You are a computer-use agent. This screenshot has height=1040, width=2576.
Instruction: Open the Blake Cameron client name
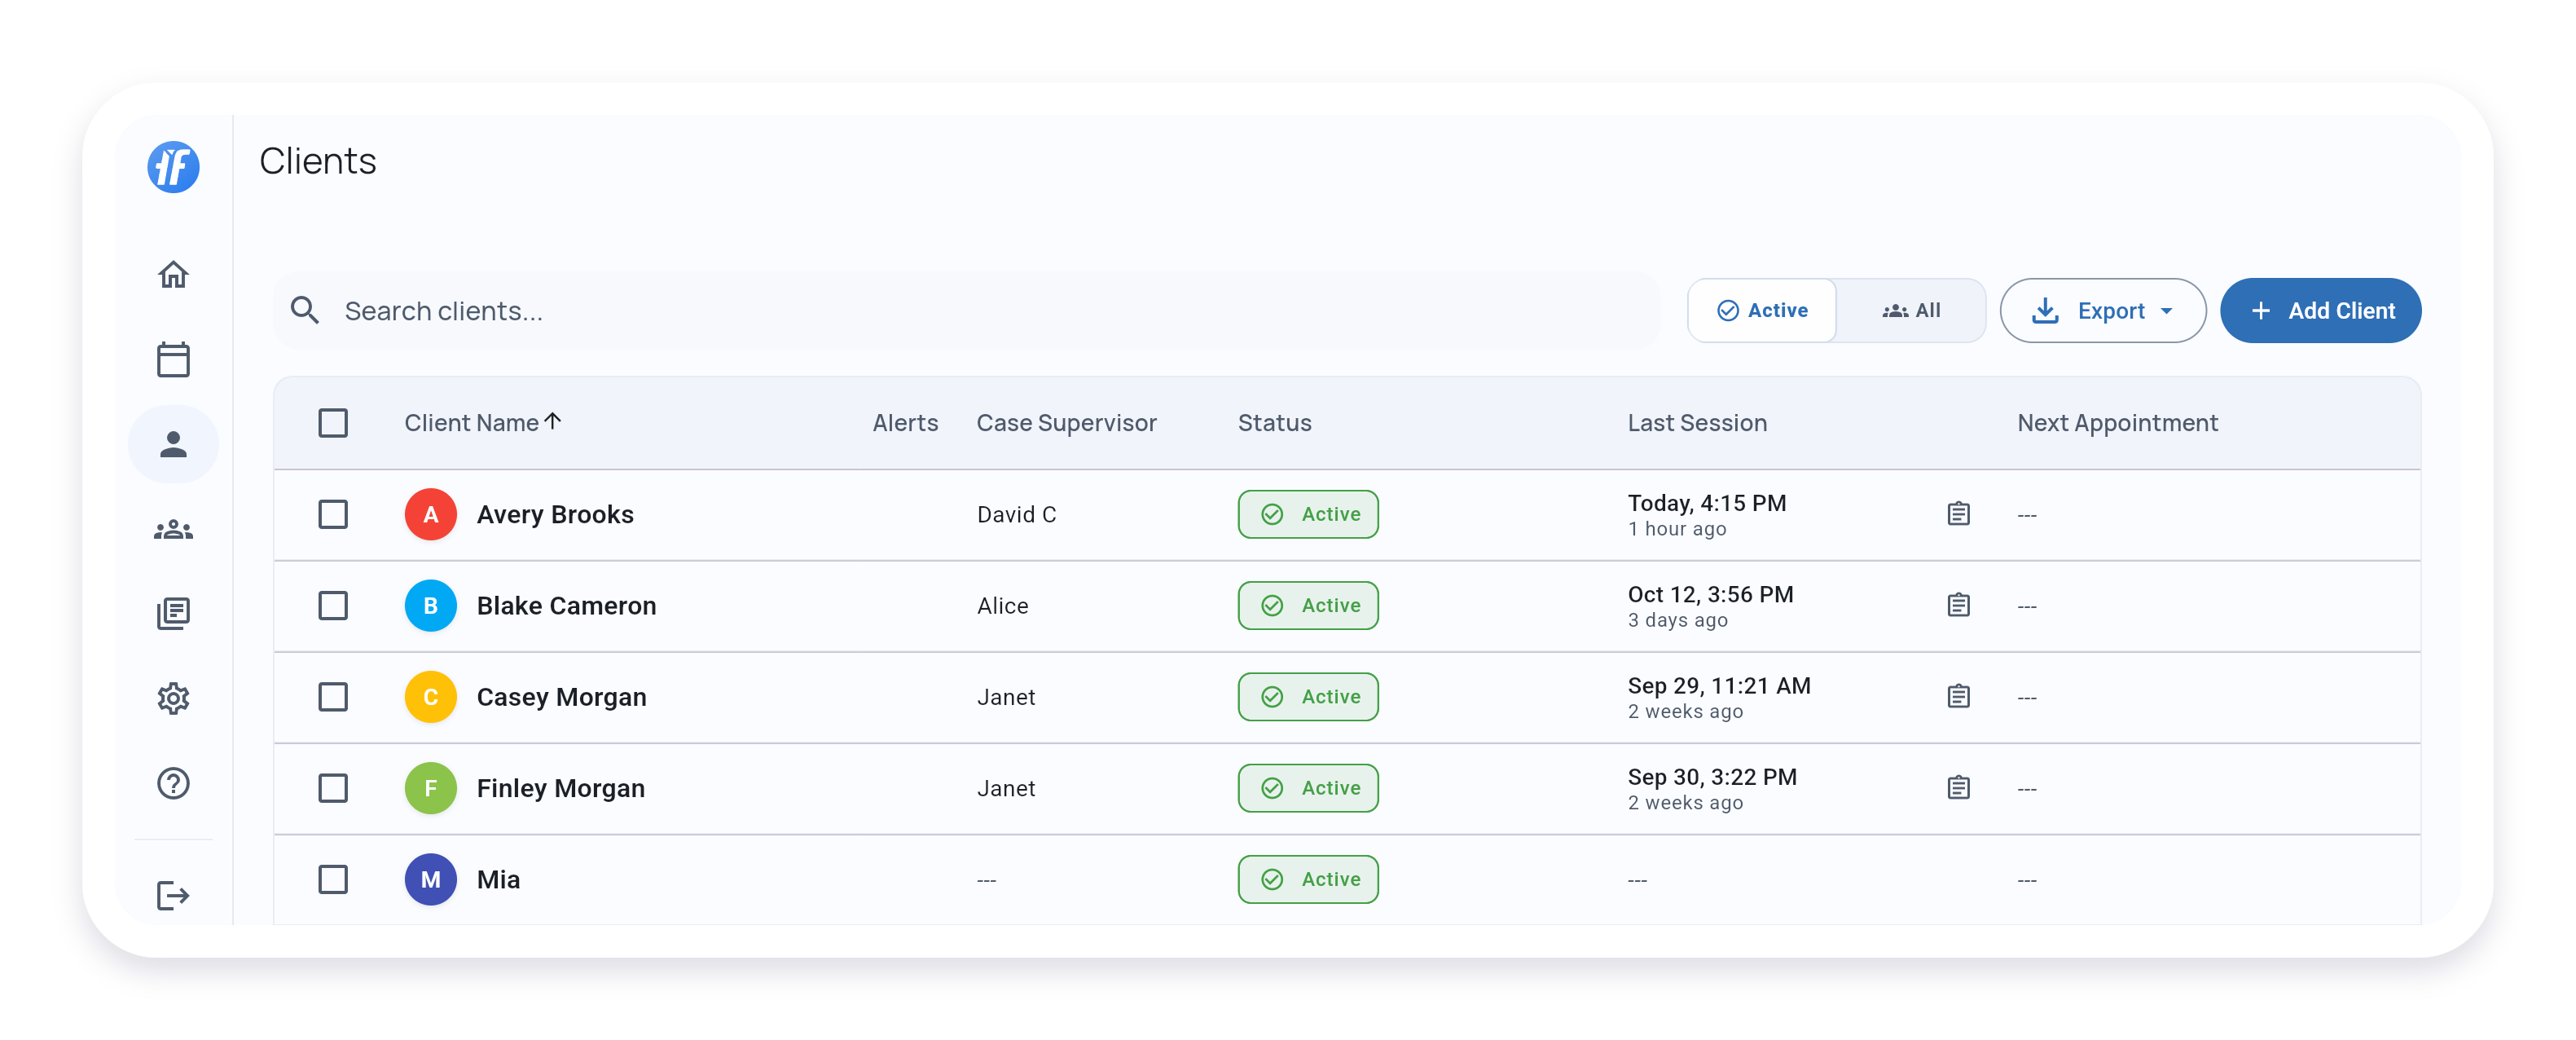(566, 605)
